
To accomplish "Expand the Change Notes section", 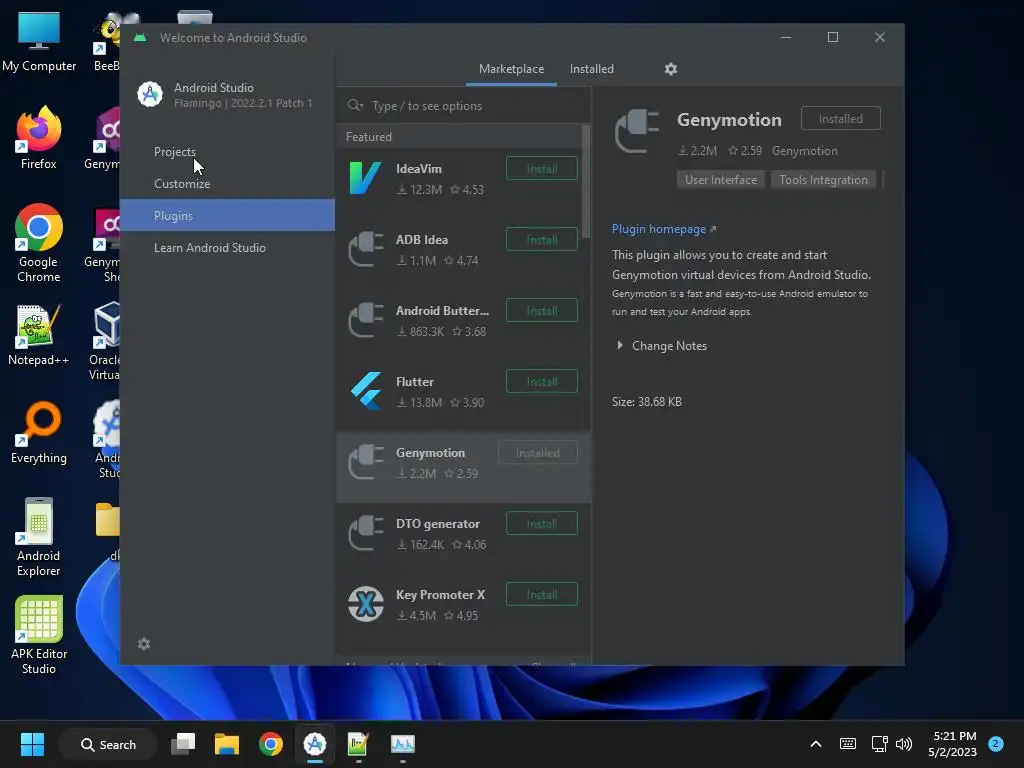I will (619, 345).
